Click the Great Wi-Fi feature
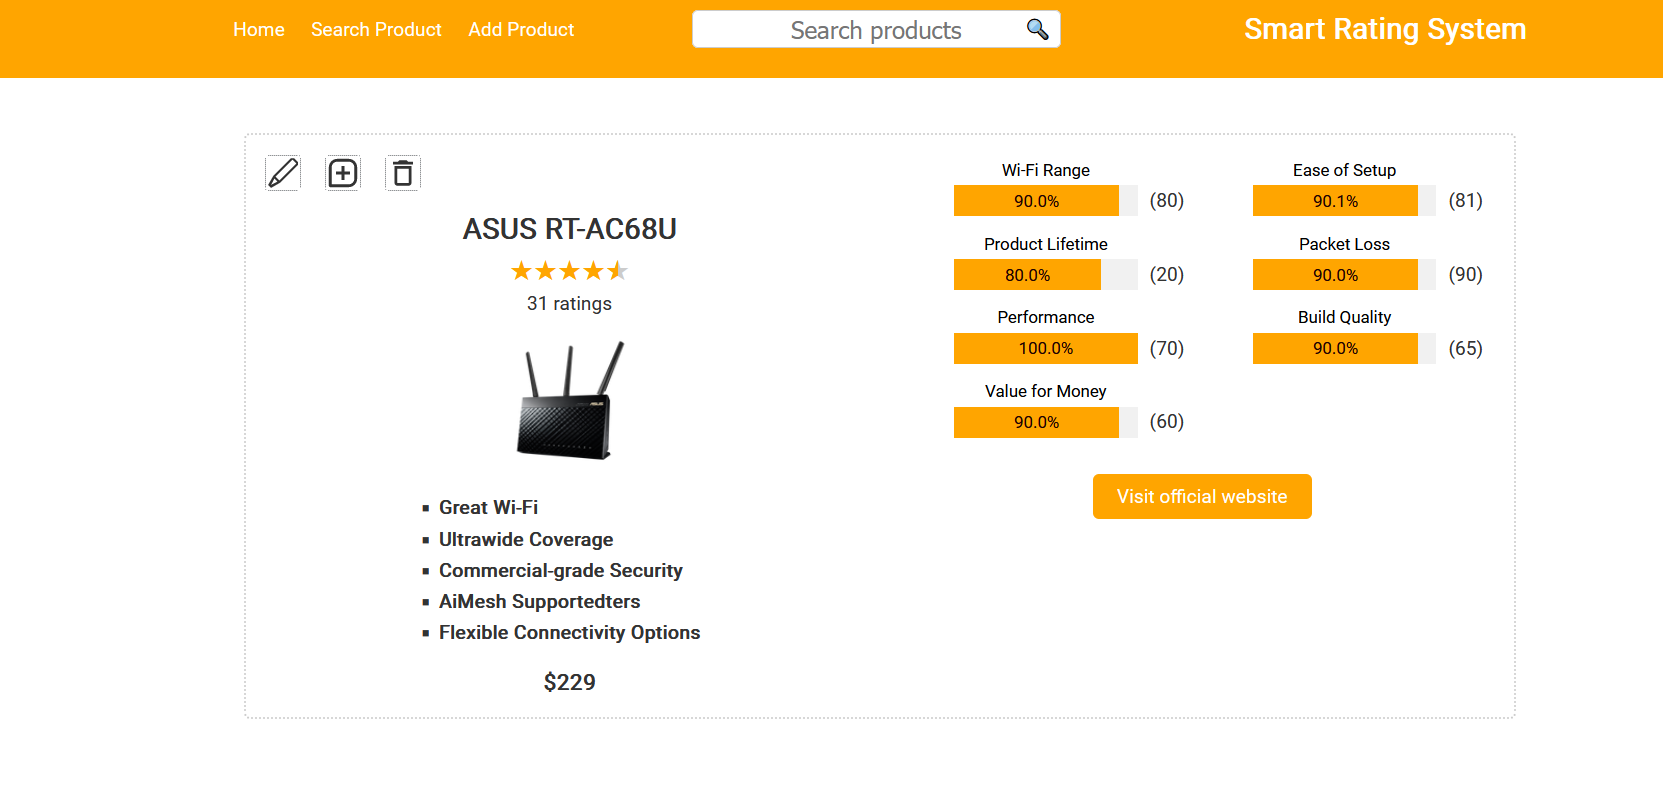 tap(488, 508)
